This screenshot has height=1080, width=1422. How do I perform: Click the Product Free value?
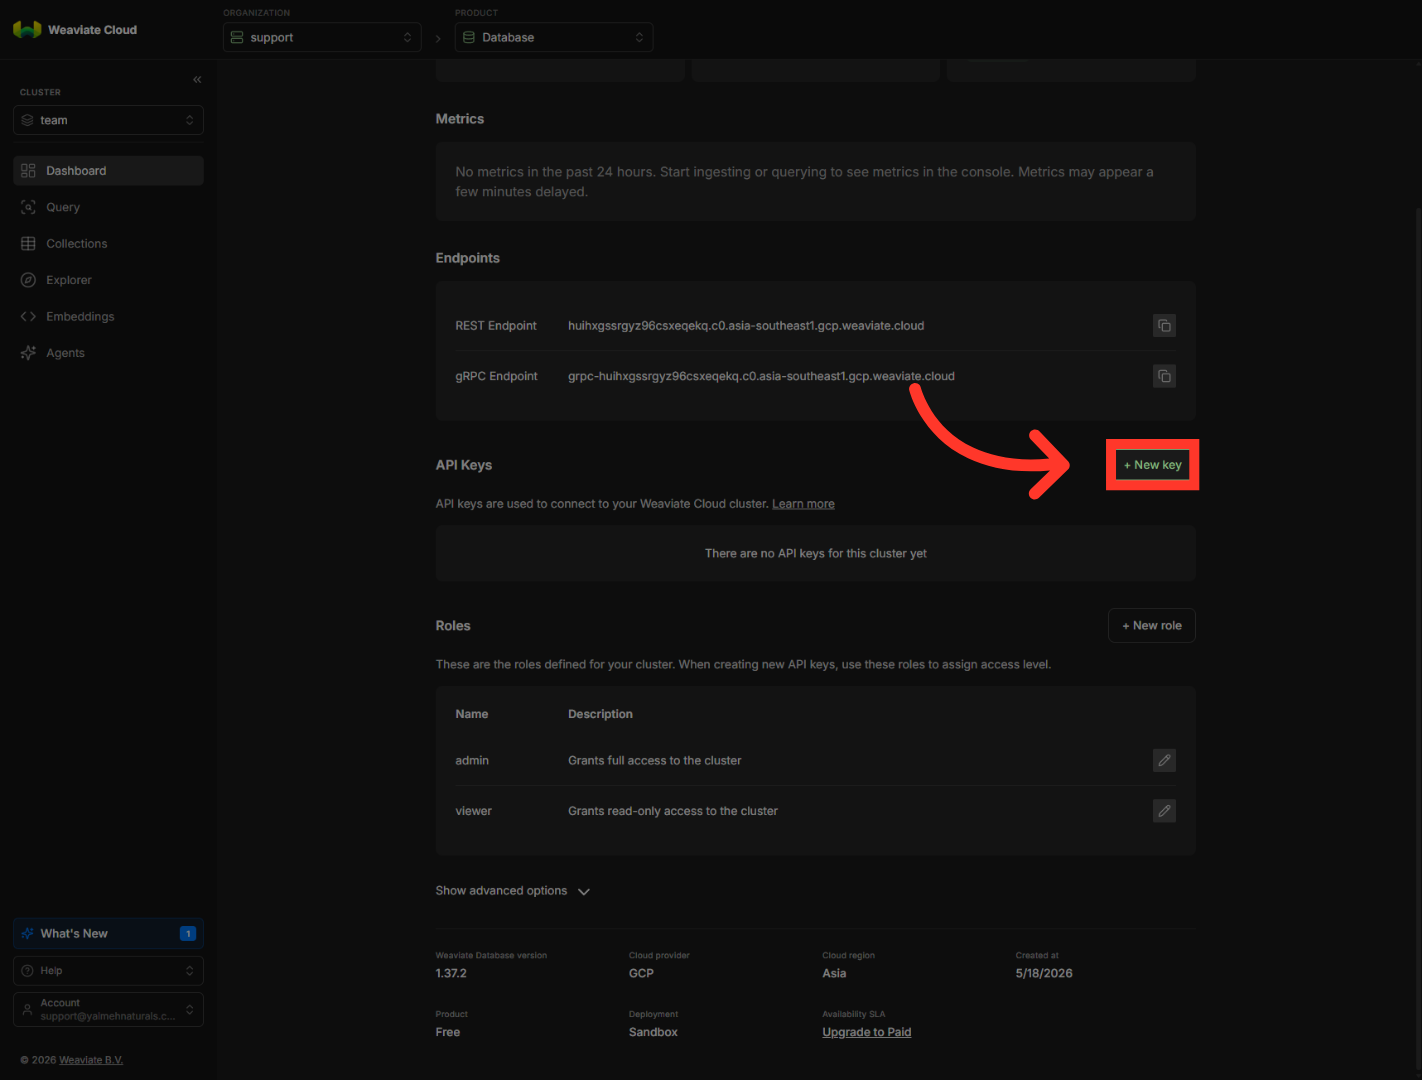click(448, 1032)
